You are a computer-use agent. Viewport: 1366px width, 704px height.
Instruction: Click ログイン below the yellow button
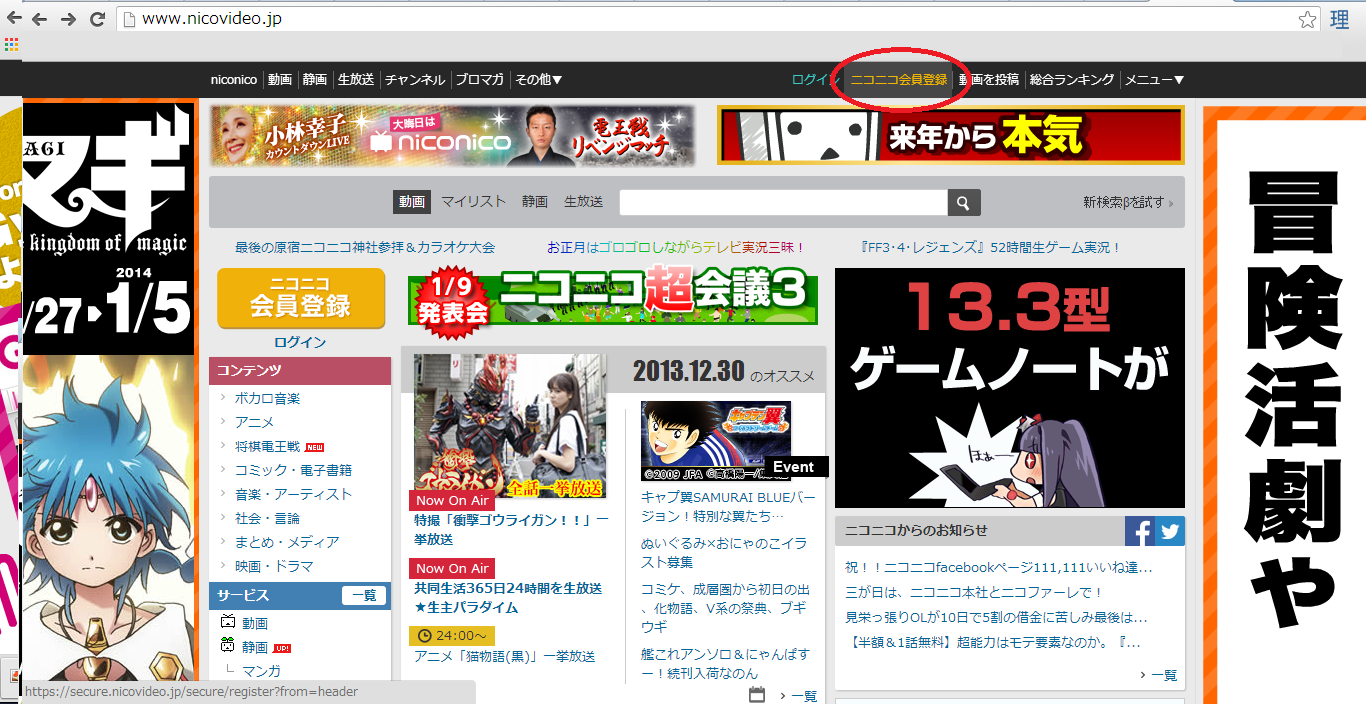point(300,342)
